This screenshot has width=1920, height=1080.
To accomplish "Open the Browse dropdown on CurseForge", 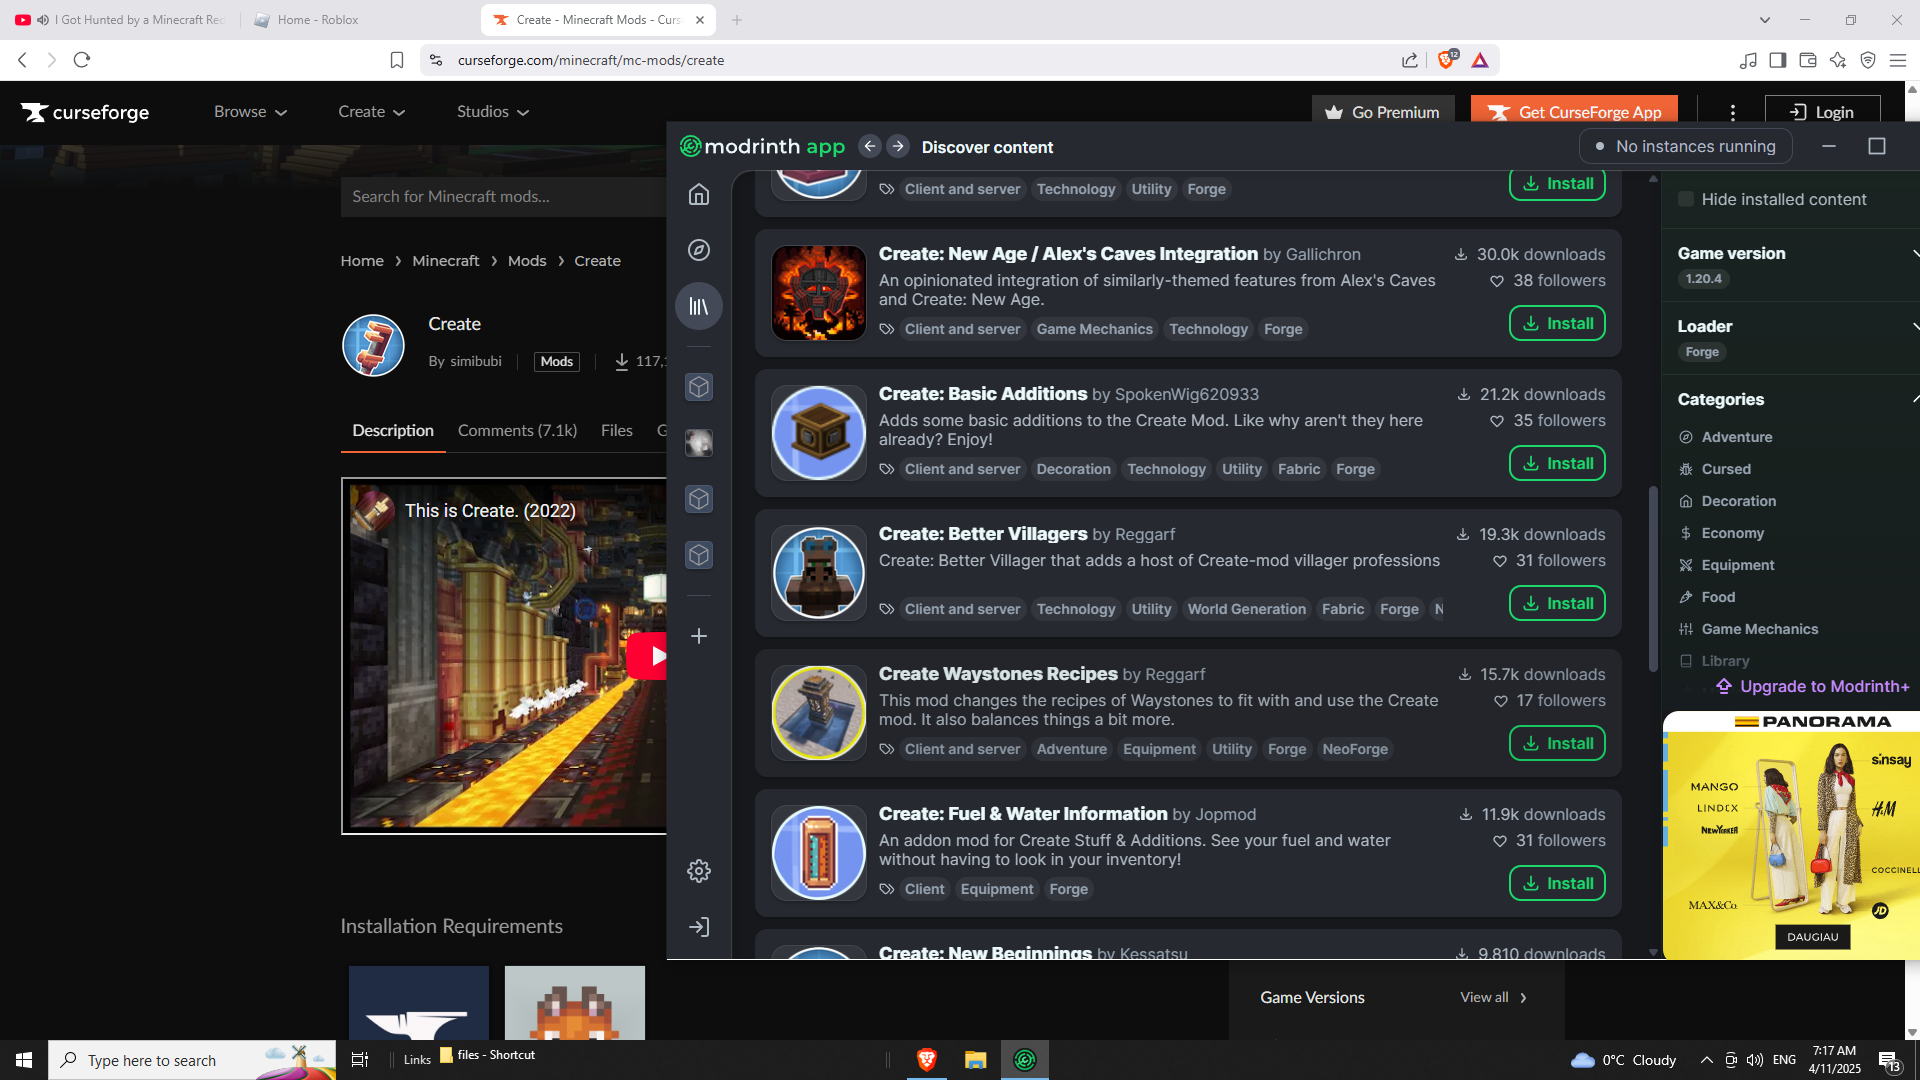I will click(250, 112).
